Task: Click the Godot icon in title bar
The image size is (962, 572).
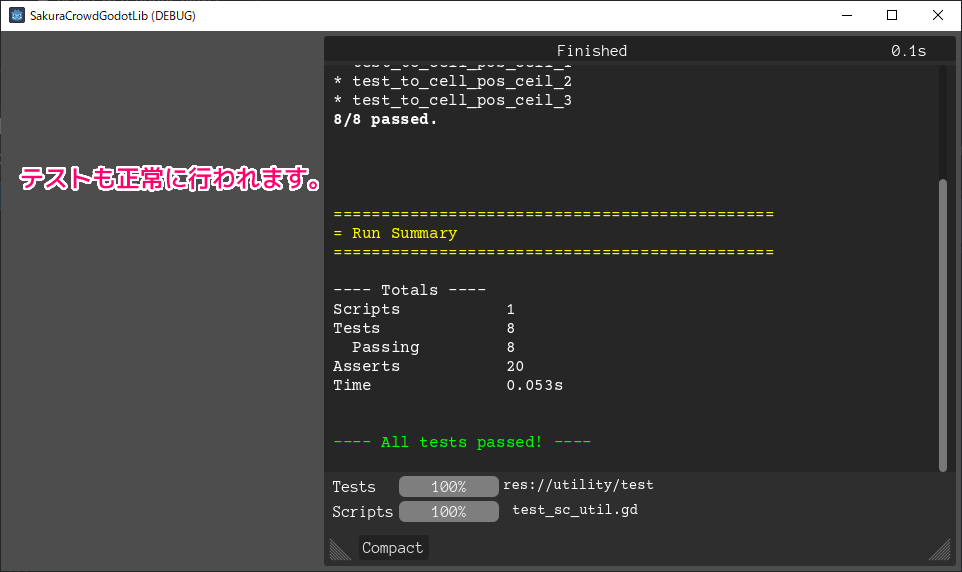Action: point(17,15)
